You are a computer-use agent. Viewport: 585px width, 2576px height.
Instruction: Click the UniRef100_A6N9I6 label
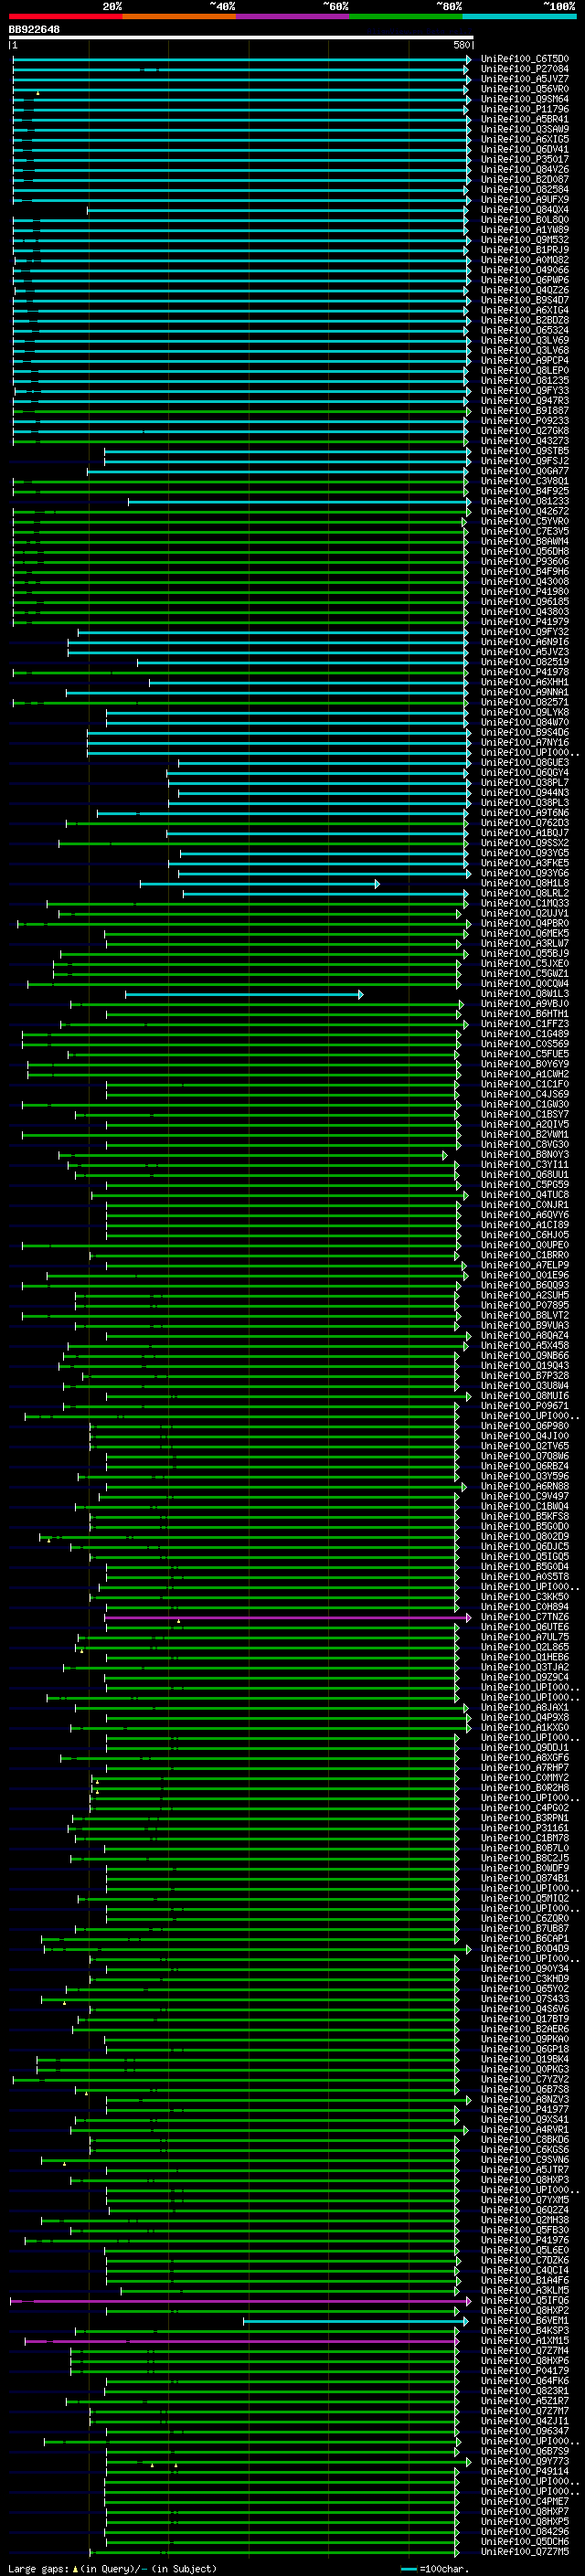click(x=525, y=642)
